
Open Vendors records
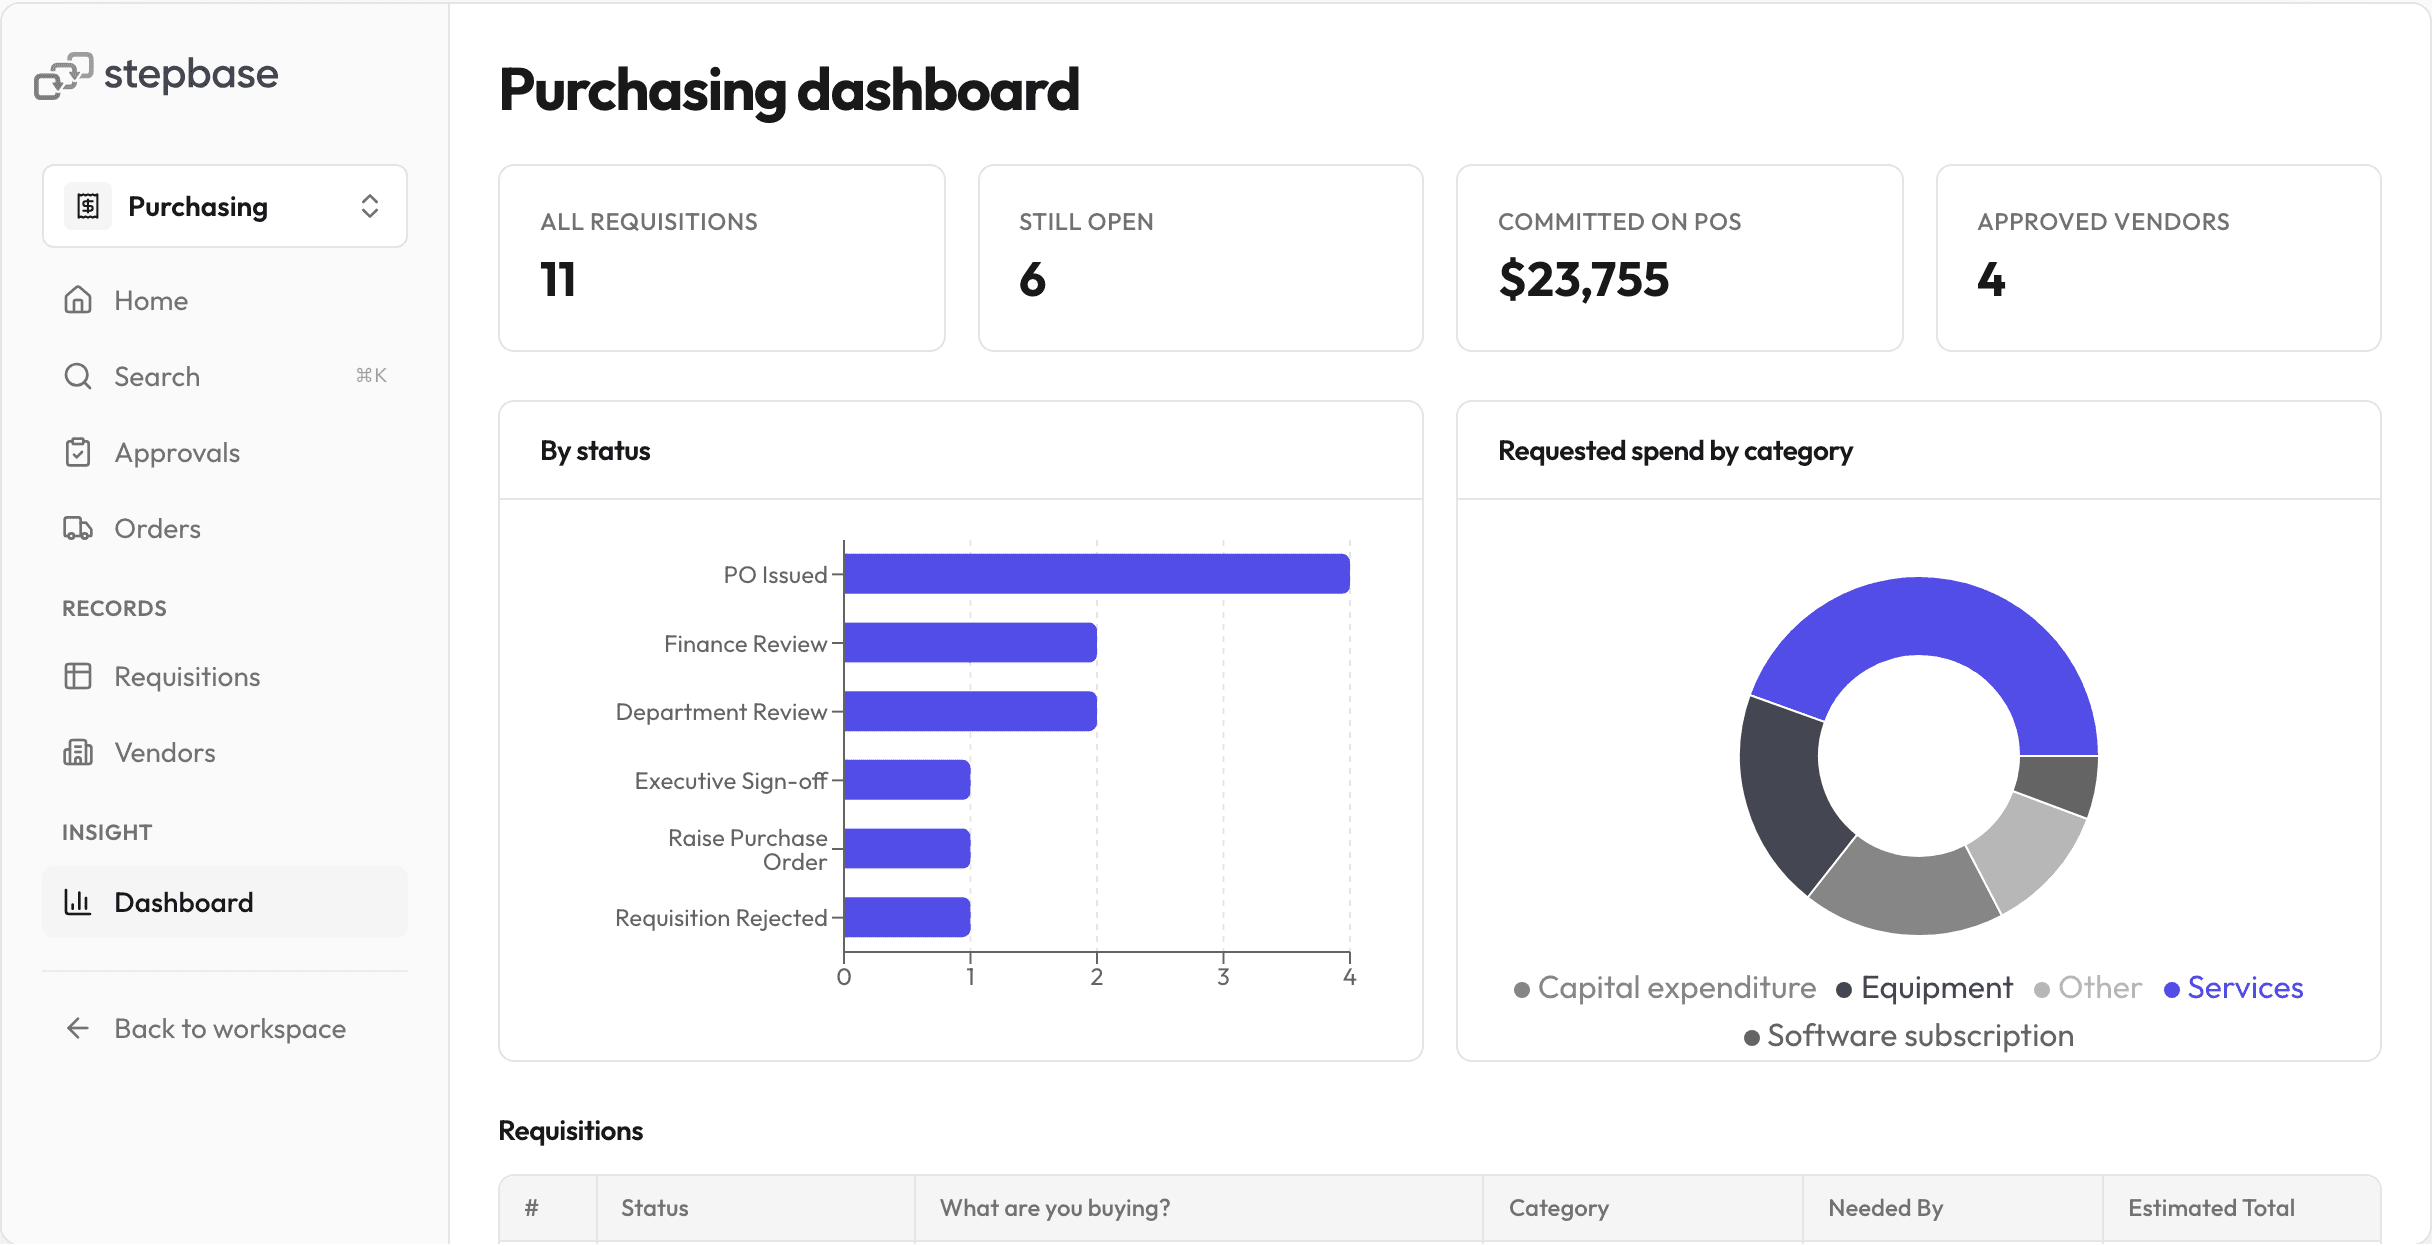coord(225,752)
